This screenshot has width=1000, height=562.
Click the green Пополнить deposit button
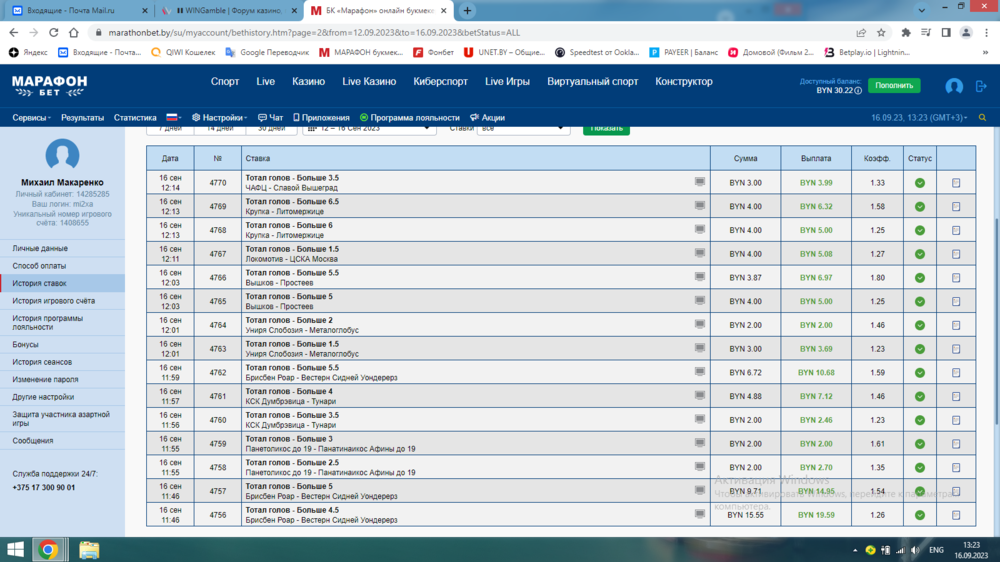894,86
